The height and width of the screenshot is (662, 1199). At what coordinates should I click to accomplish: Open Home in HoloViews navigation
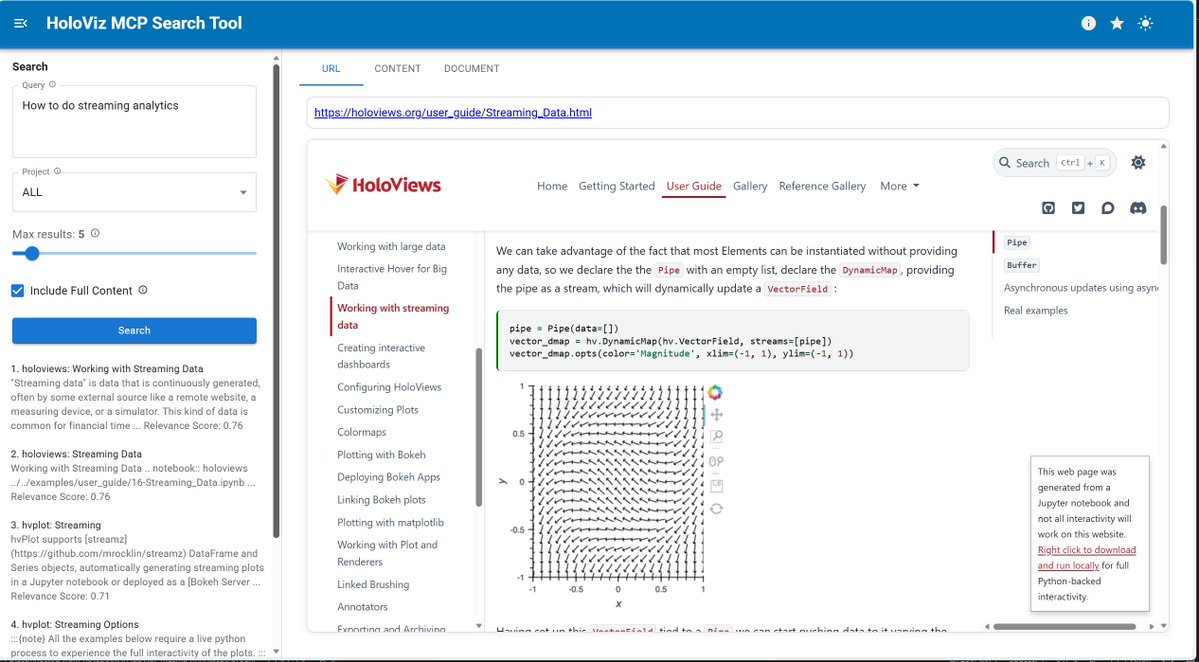tap(552, 186)
